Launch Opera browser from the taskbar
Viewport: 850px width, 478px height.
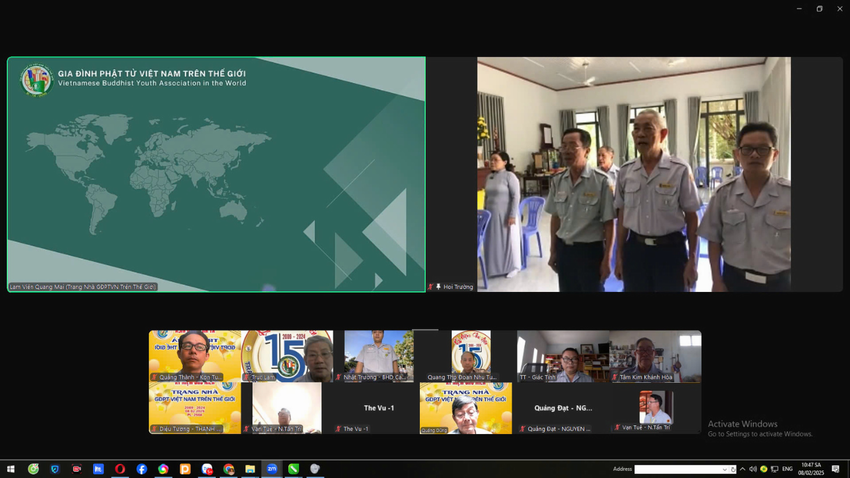(x=120, y=469)
